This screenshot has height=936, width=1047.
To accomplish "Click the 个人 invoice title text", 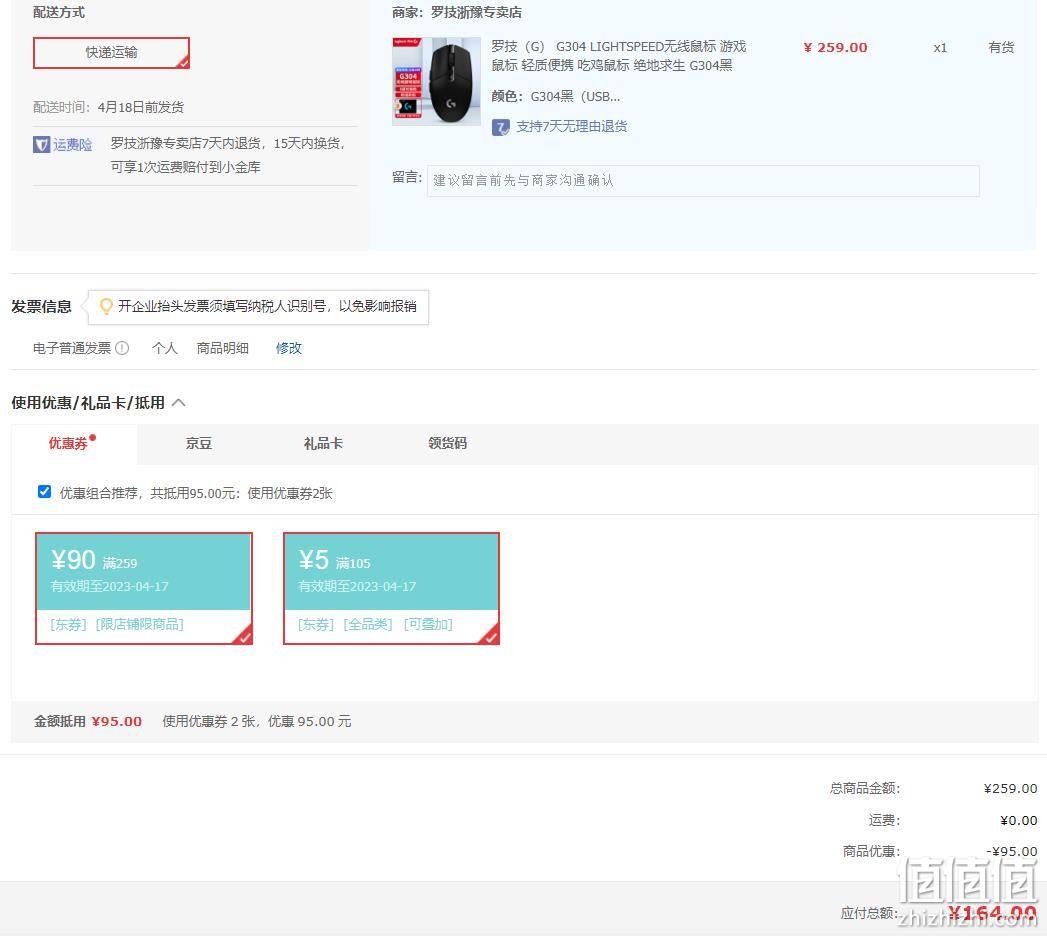I will 164,348.
